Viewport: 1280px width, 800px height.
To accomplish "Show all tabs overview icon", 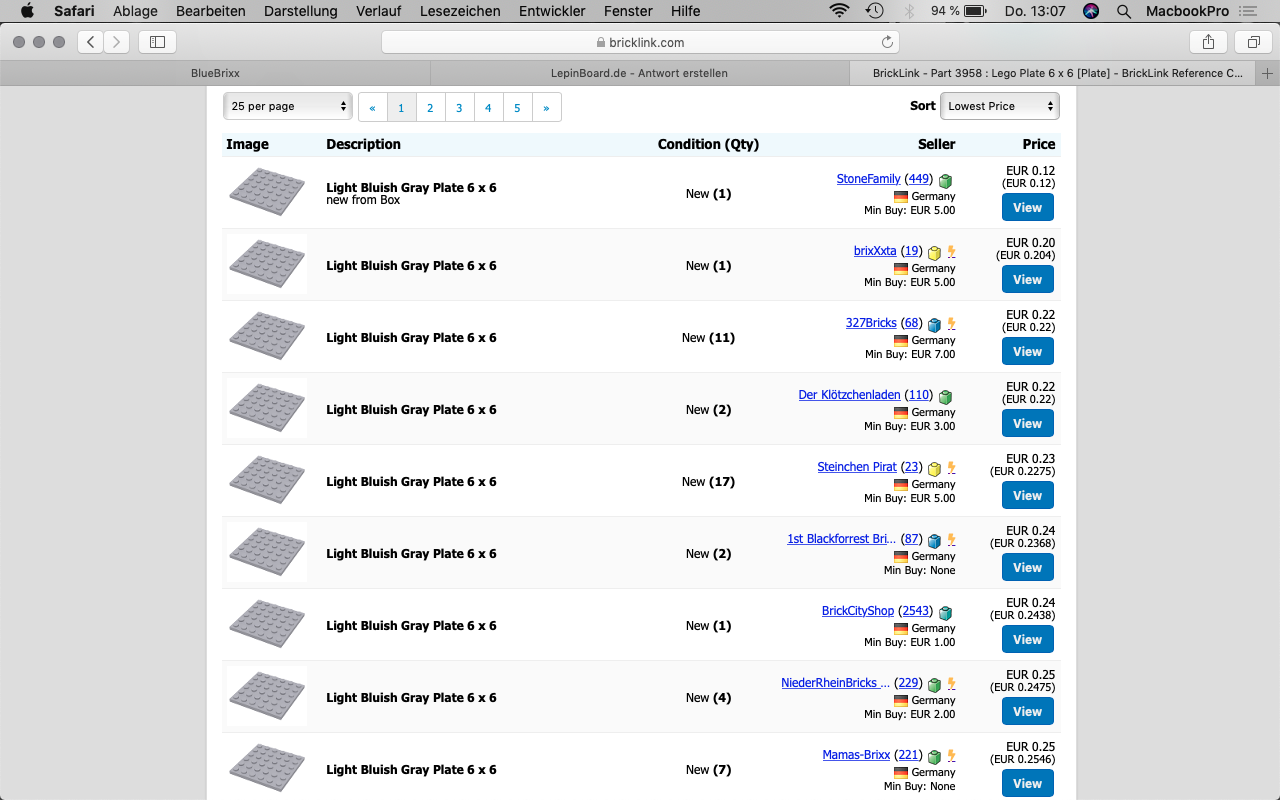I will [x=1252, y=42].
